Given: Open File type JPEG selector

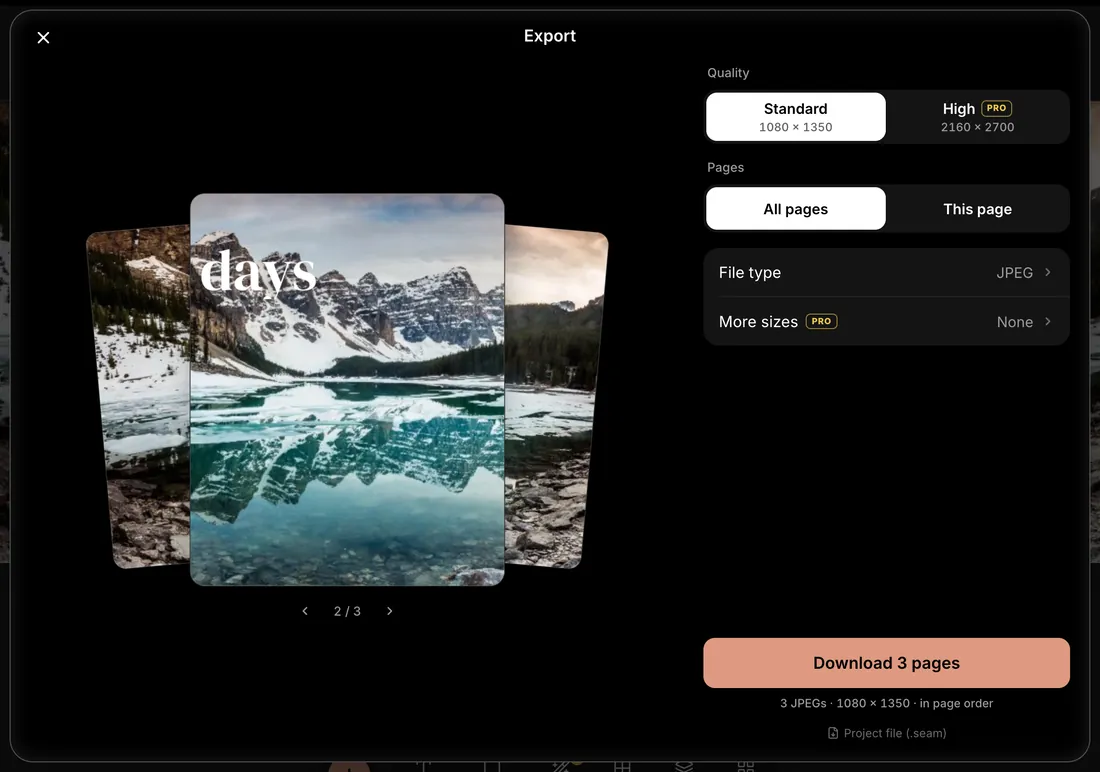Looking at the screenshot, I should coord(886,272).
